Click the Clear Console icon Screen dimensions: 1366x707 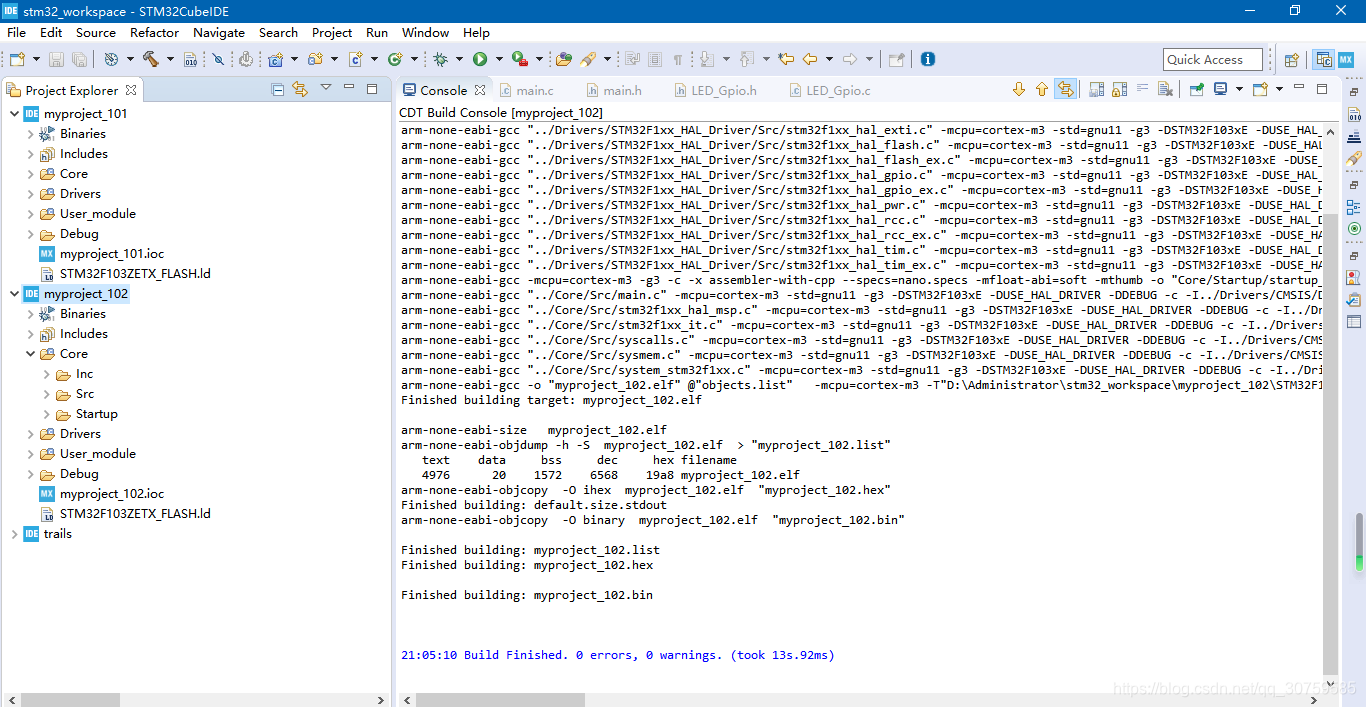click(x=1165, y=89)
